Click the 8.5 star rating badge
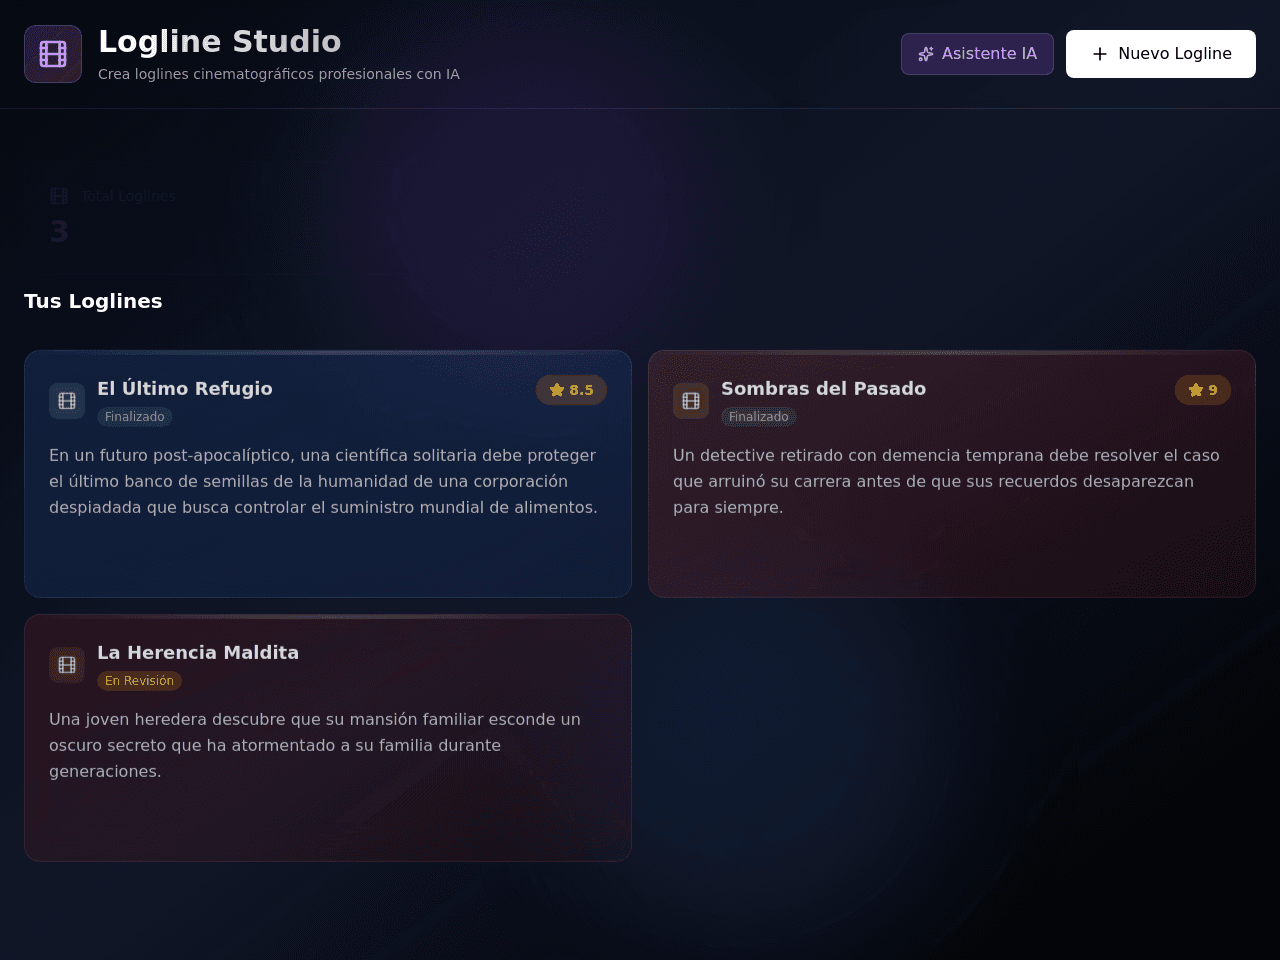The image size is (1280, 960). point(571,390)
